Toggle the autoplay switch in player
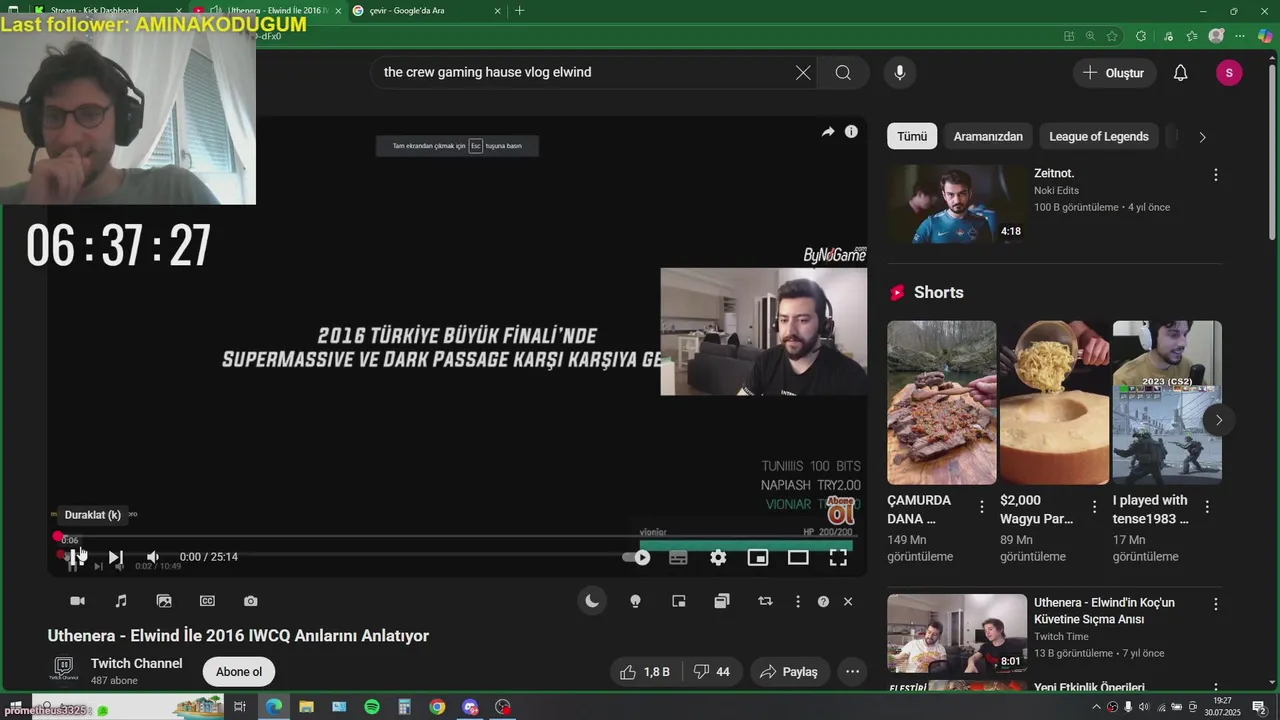The width and height of the screenshot is (1280, 720). 637,558
